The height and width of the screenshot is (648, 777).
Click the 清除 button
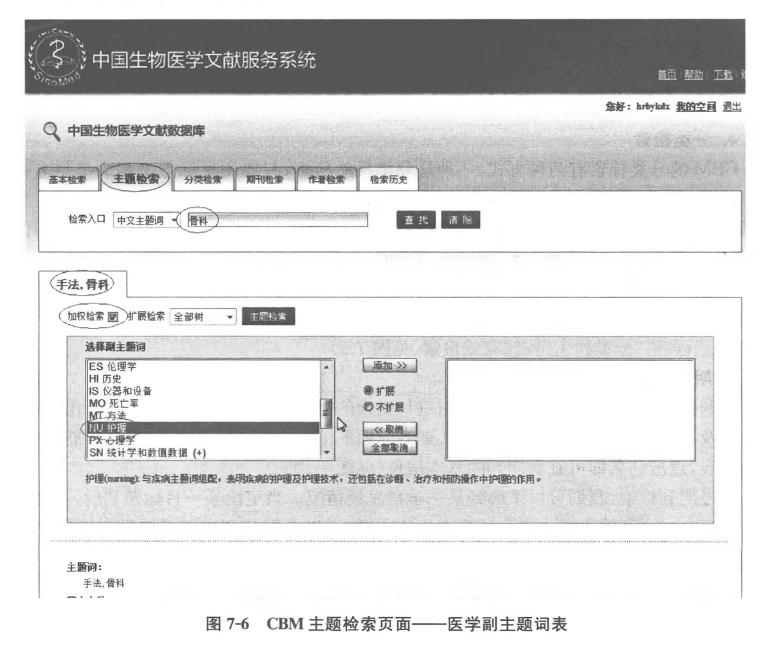coord(460,220)
